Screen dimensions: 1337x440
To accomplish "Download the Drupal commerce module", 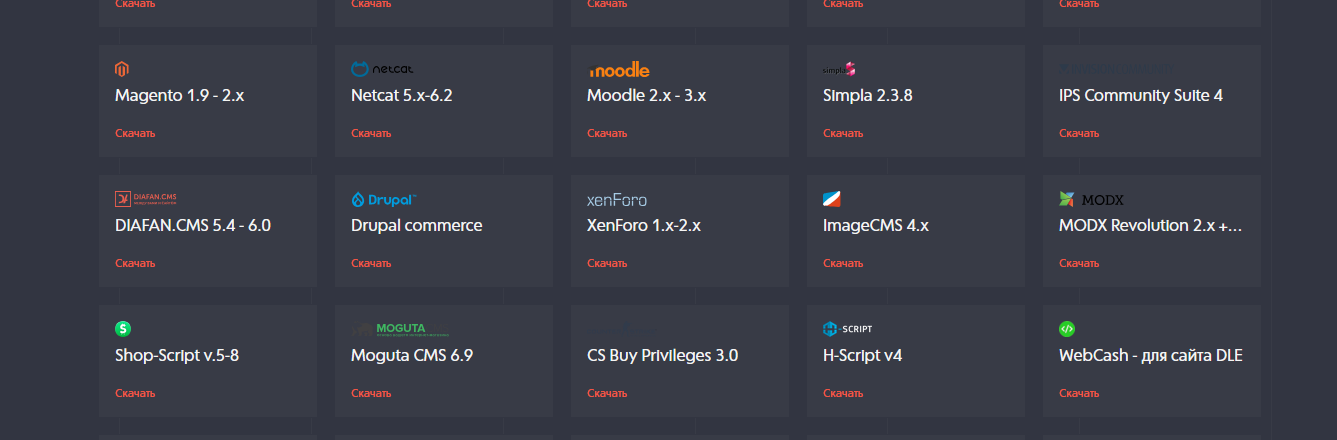I will pos(371,263).
